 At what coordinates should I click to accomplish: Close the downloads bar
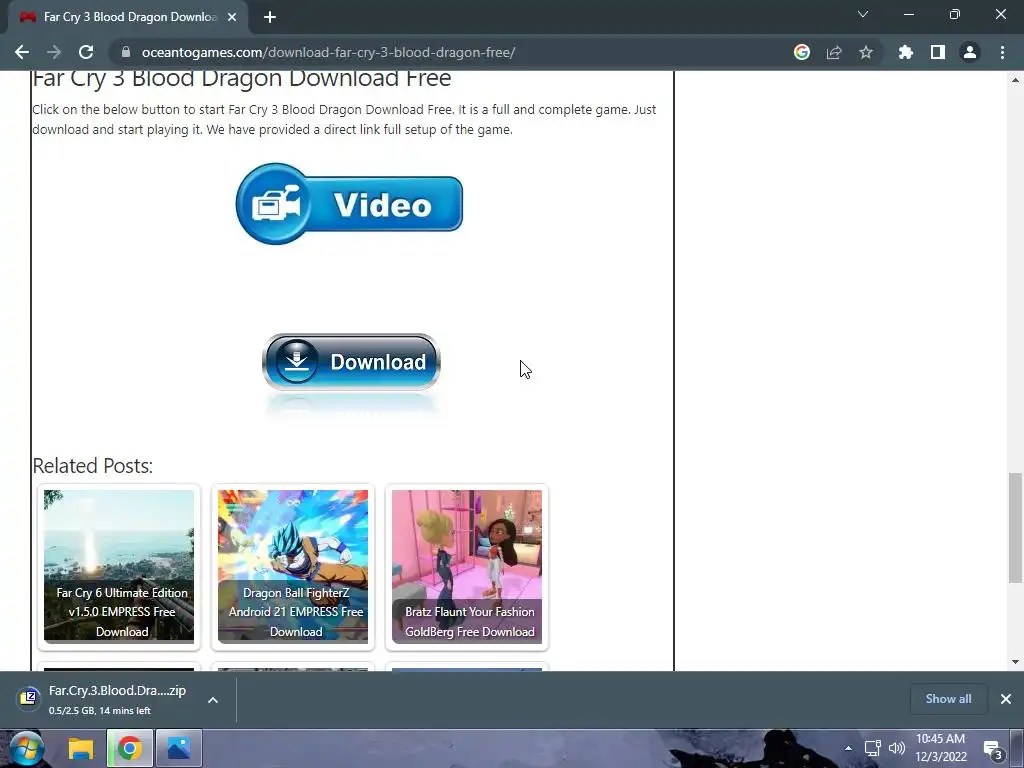click(x=1006, y=699)
